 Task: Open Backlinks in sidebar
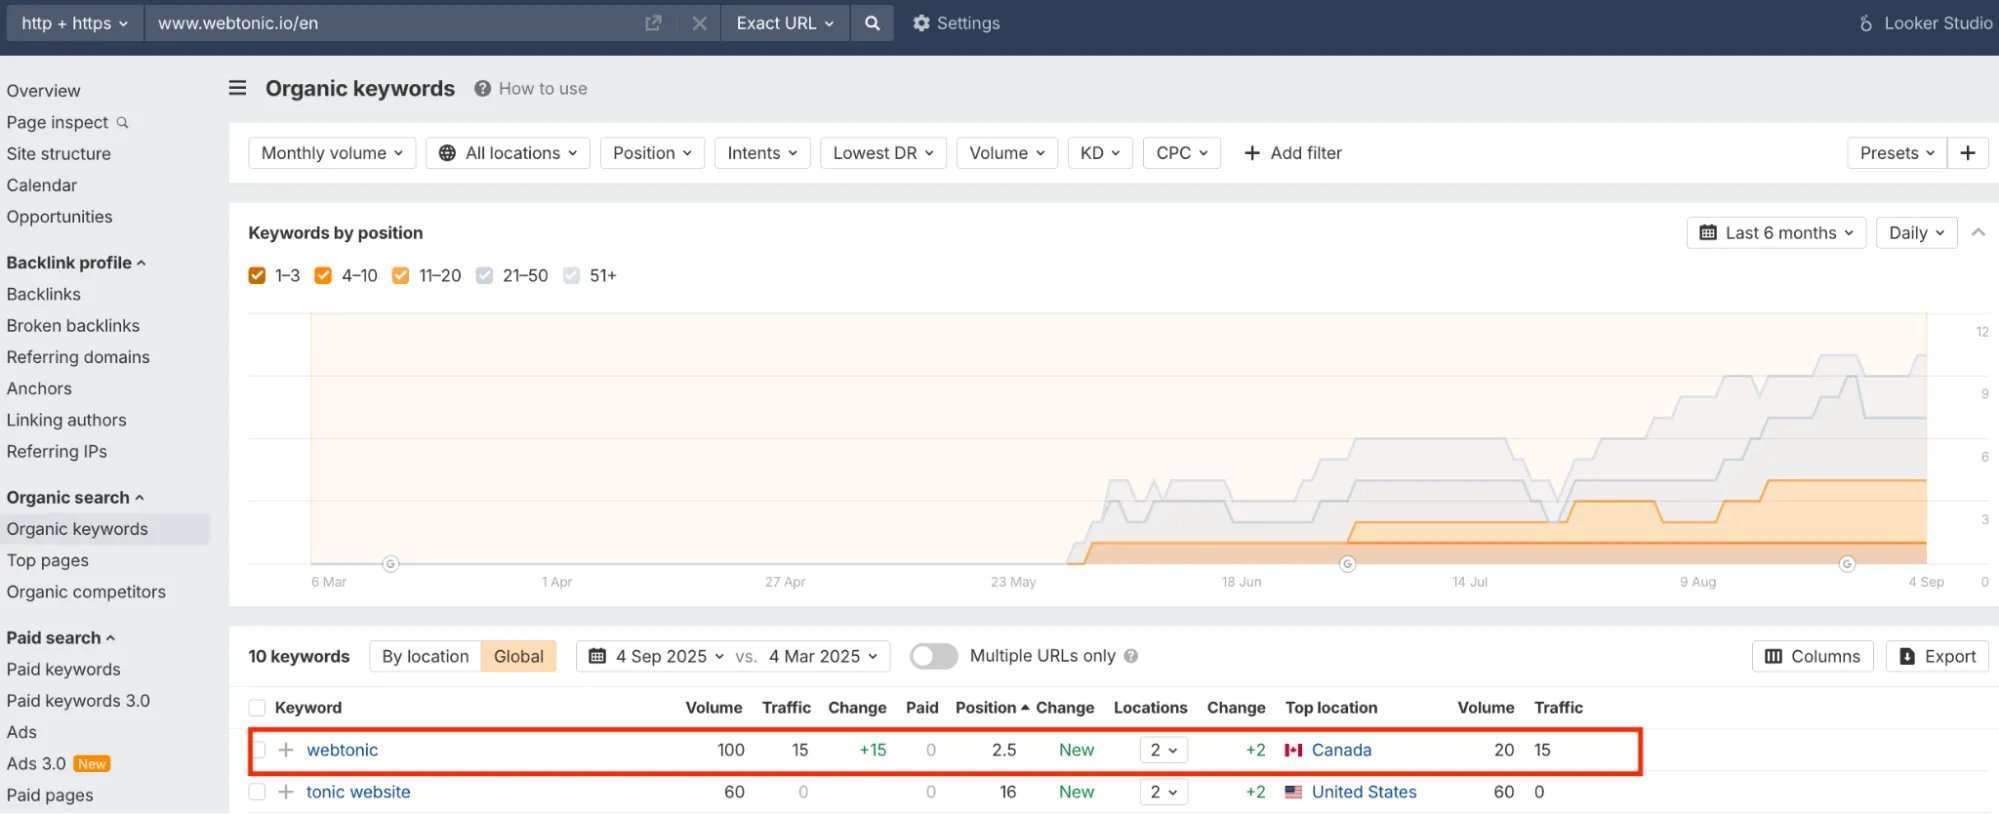(x=43, y=294)
